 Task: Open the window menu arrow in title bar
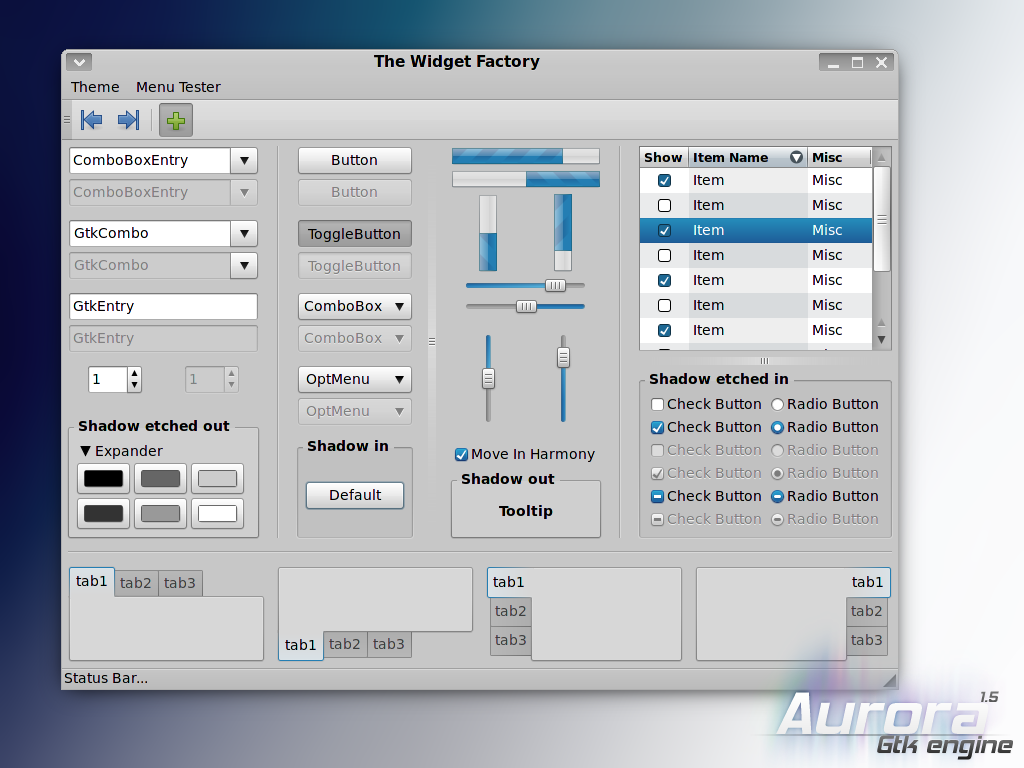(x=79, y=62)
